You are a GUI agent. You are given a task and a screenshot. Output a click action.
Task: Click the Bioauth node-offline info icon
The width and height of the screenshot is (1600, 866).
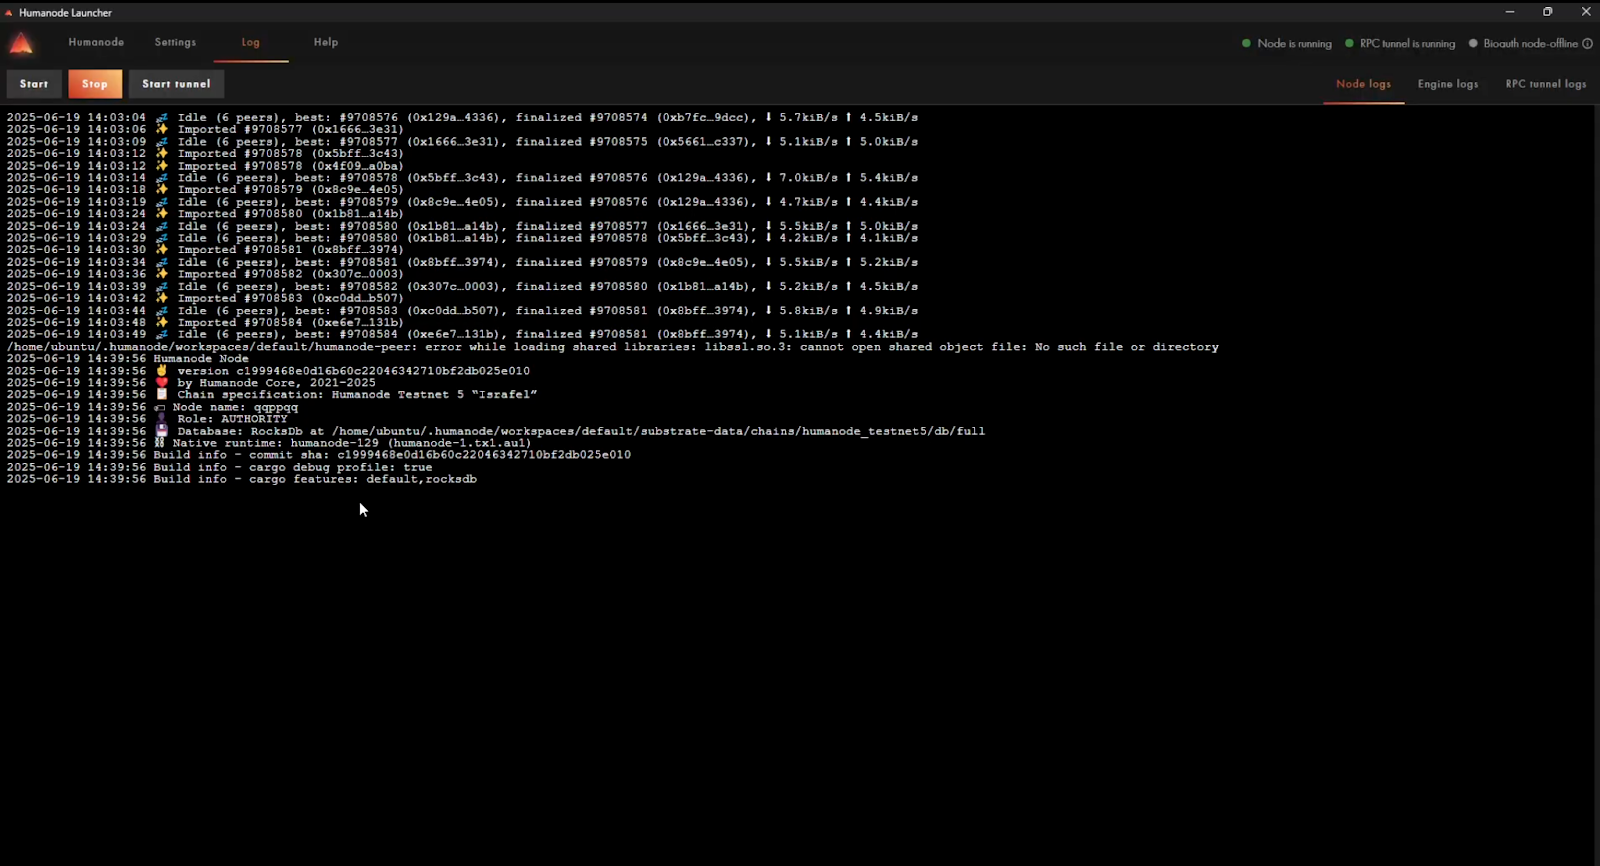[1587, 43]
